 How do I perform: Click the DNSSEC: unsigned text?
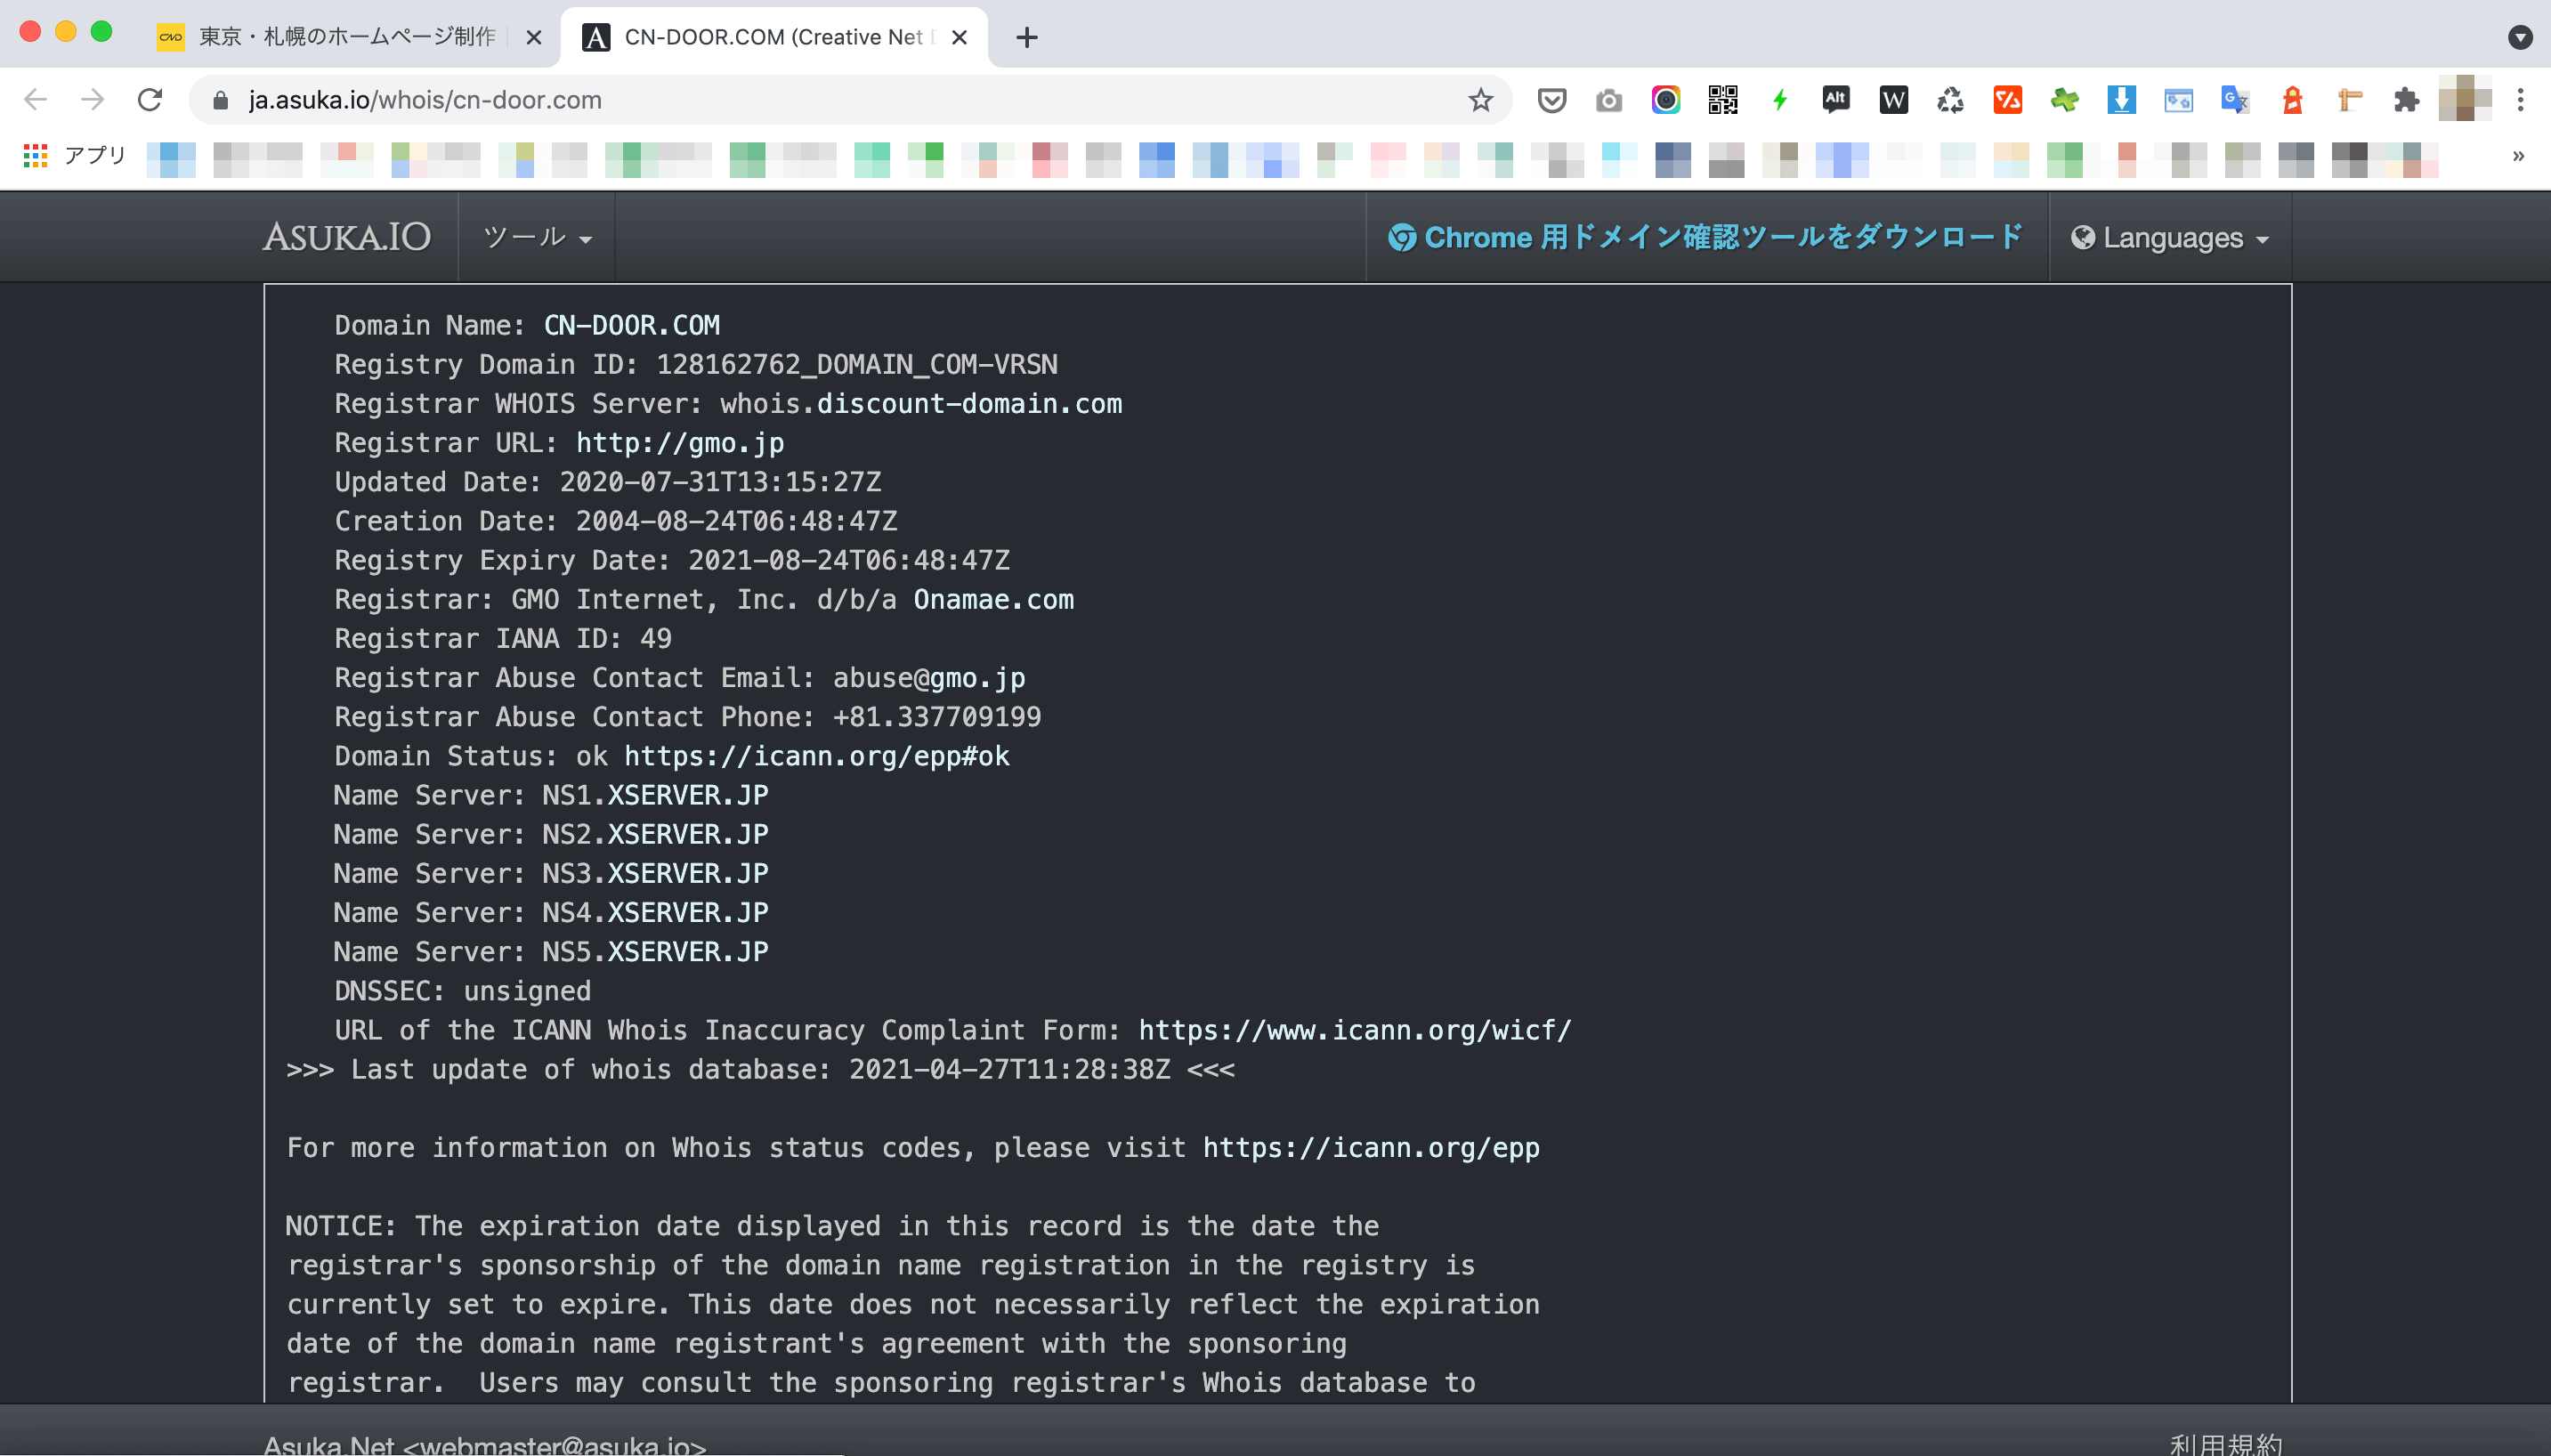coord(463,991)
